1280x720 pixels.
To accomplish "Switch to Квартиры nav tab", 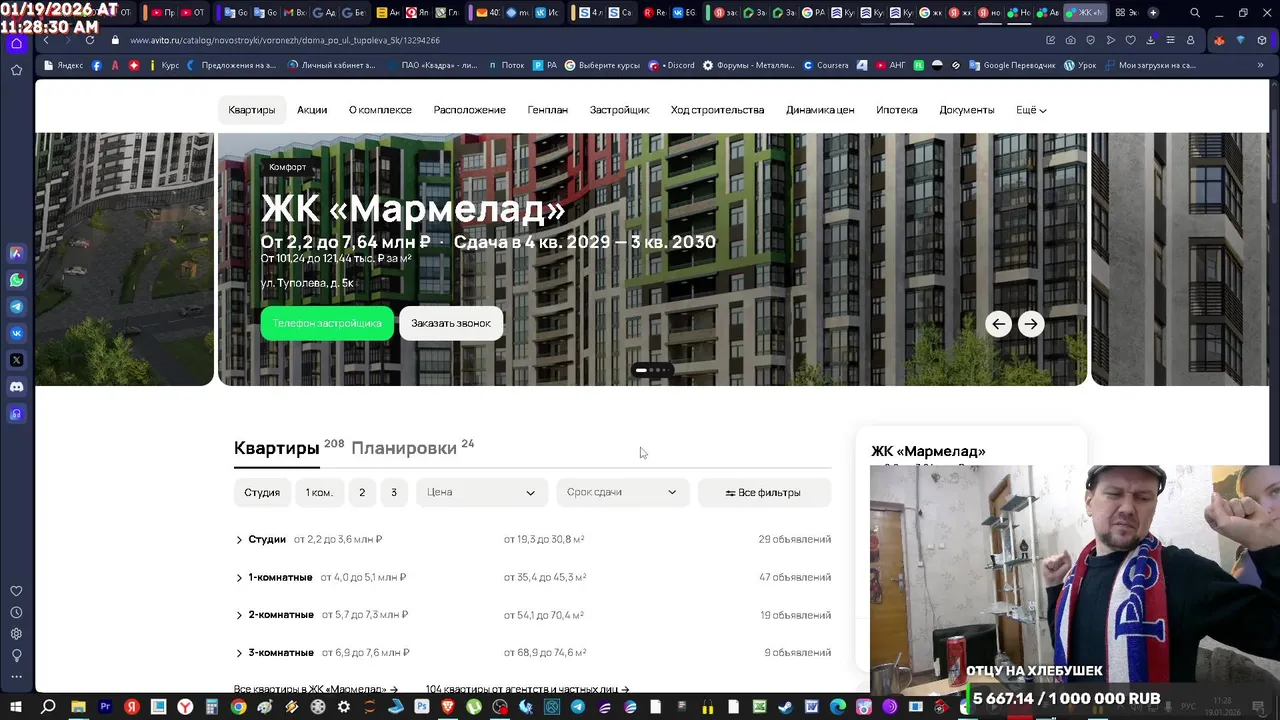I will tap(252, 110).
